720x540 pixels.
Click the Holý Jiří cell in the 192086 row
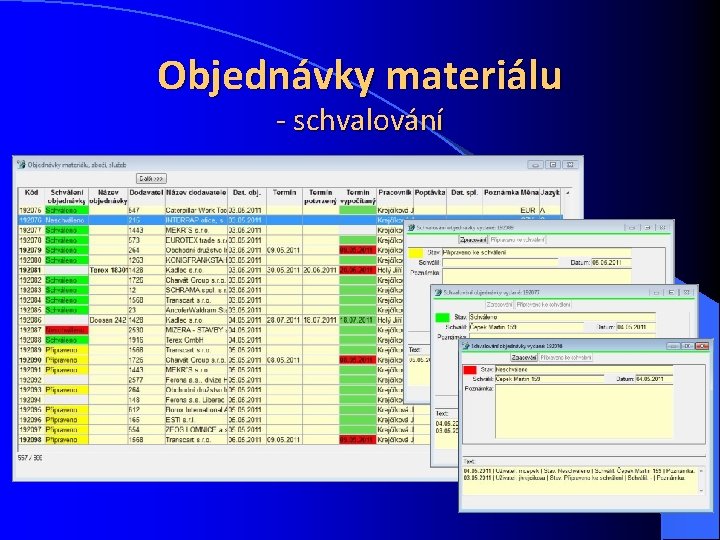pyautogui.click(x=389, y=320)
